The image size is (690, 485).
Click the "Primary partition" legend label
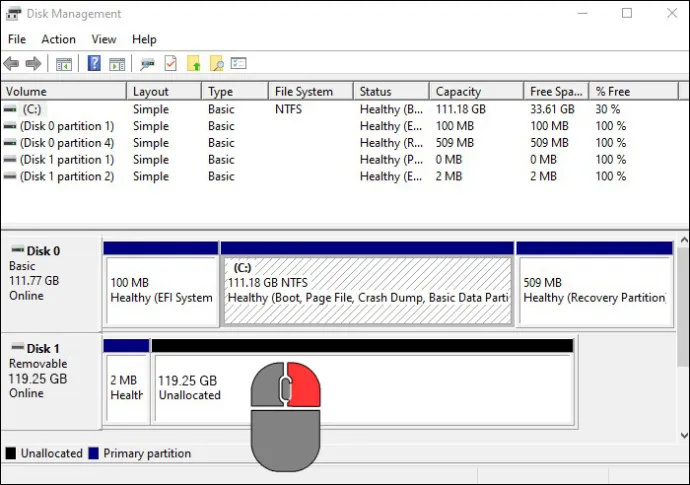click(147, 453)
